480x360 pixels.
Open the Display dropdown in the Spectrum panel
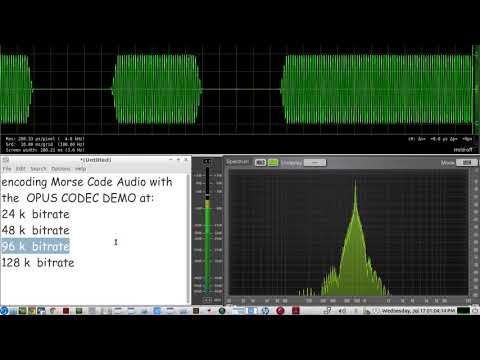(x=315, y=163)
